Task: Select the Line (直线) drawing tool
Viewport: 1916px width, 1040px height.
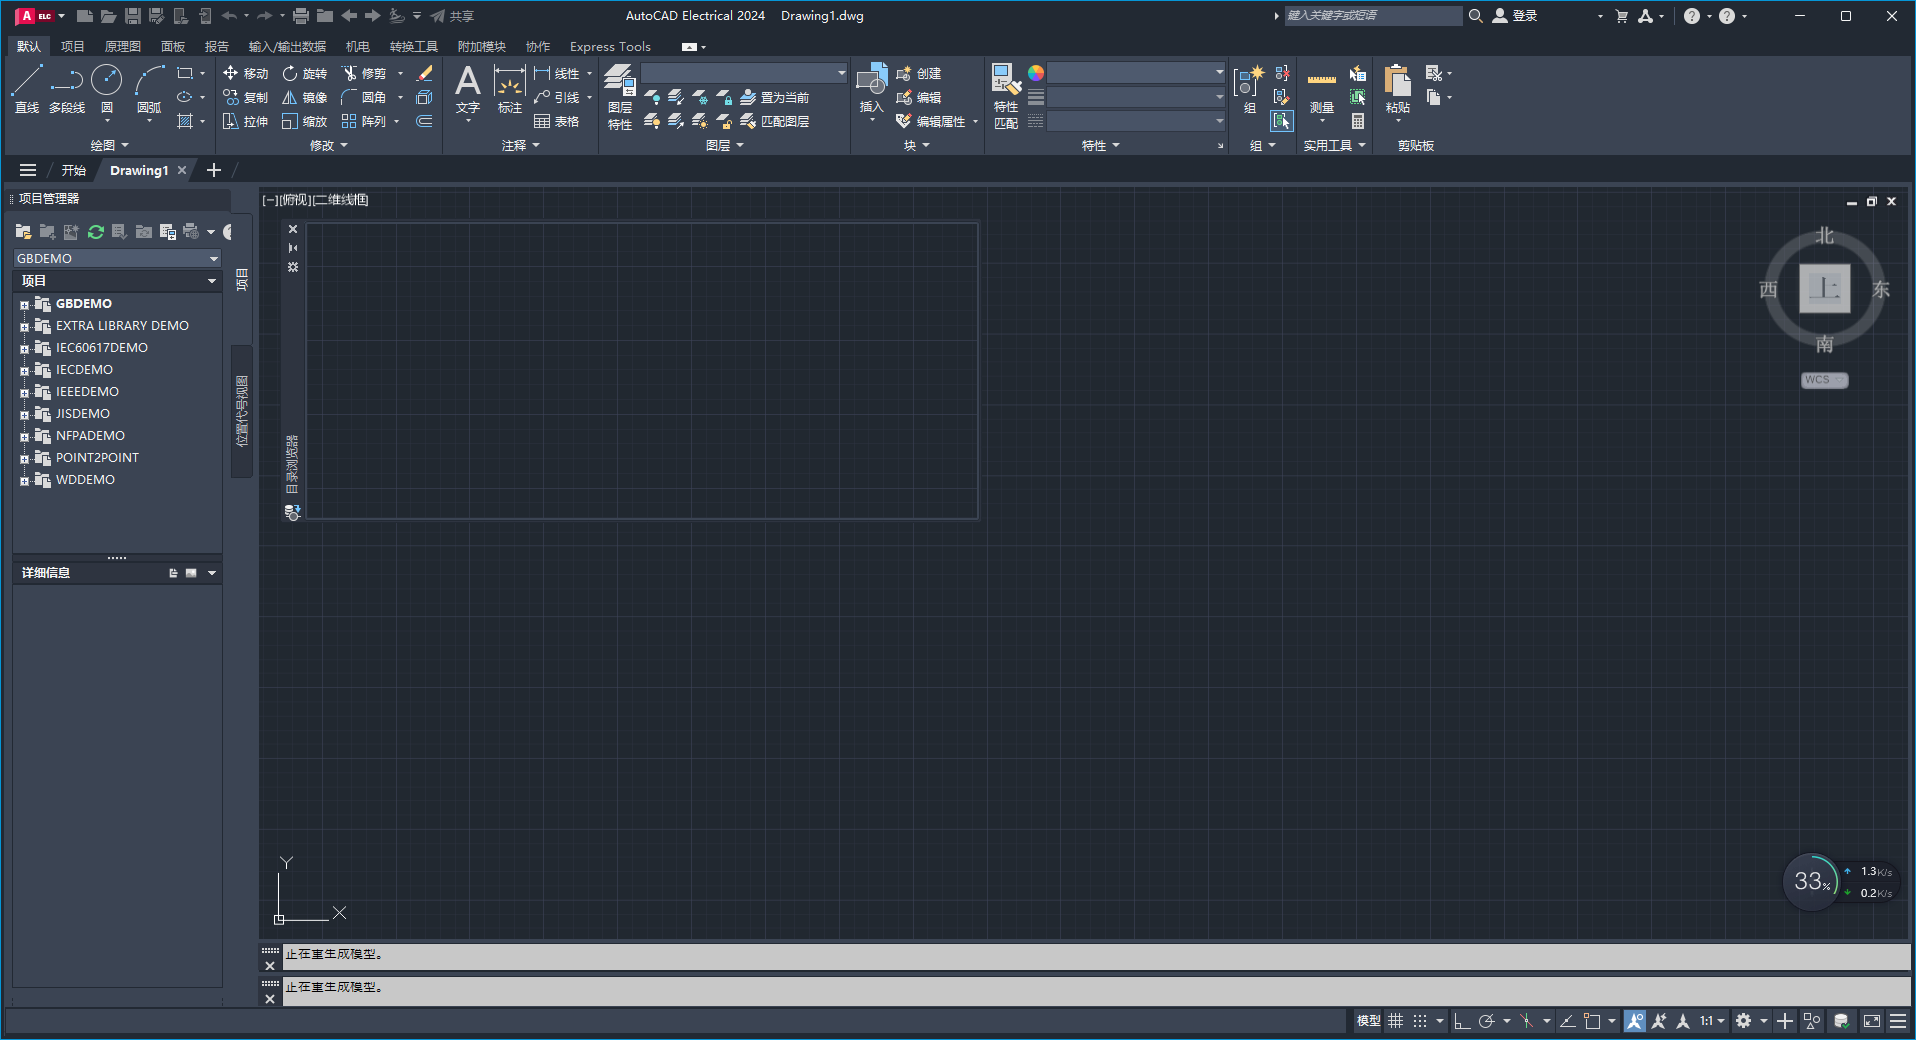Action: click(x=26, y=79)
